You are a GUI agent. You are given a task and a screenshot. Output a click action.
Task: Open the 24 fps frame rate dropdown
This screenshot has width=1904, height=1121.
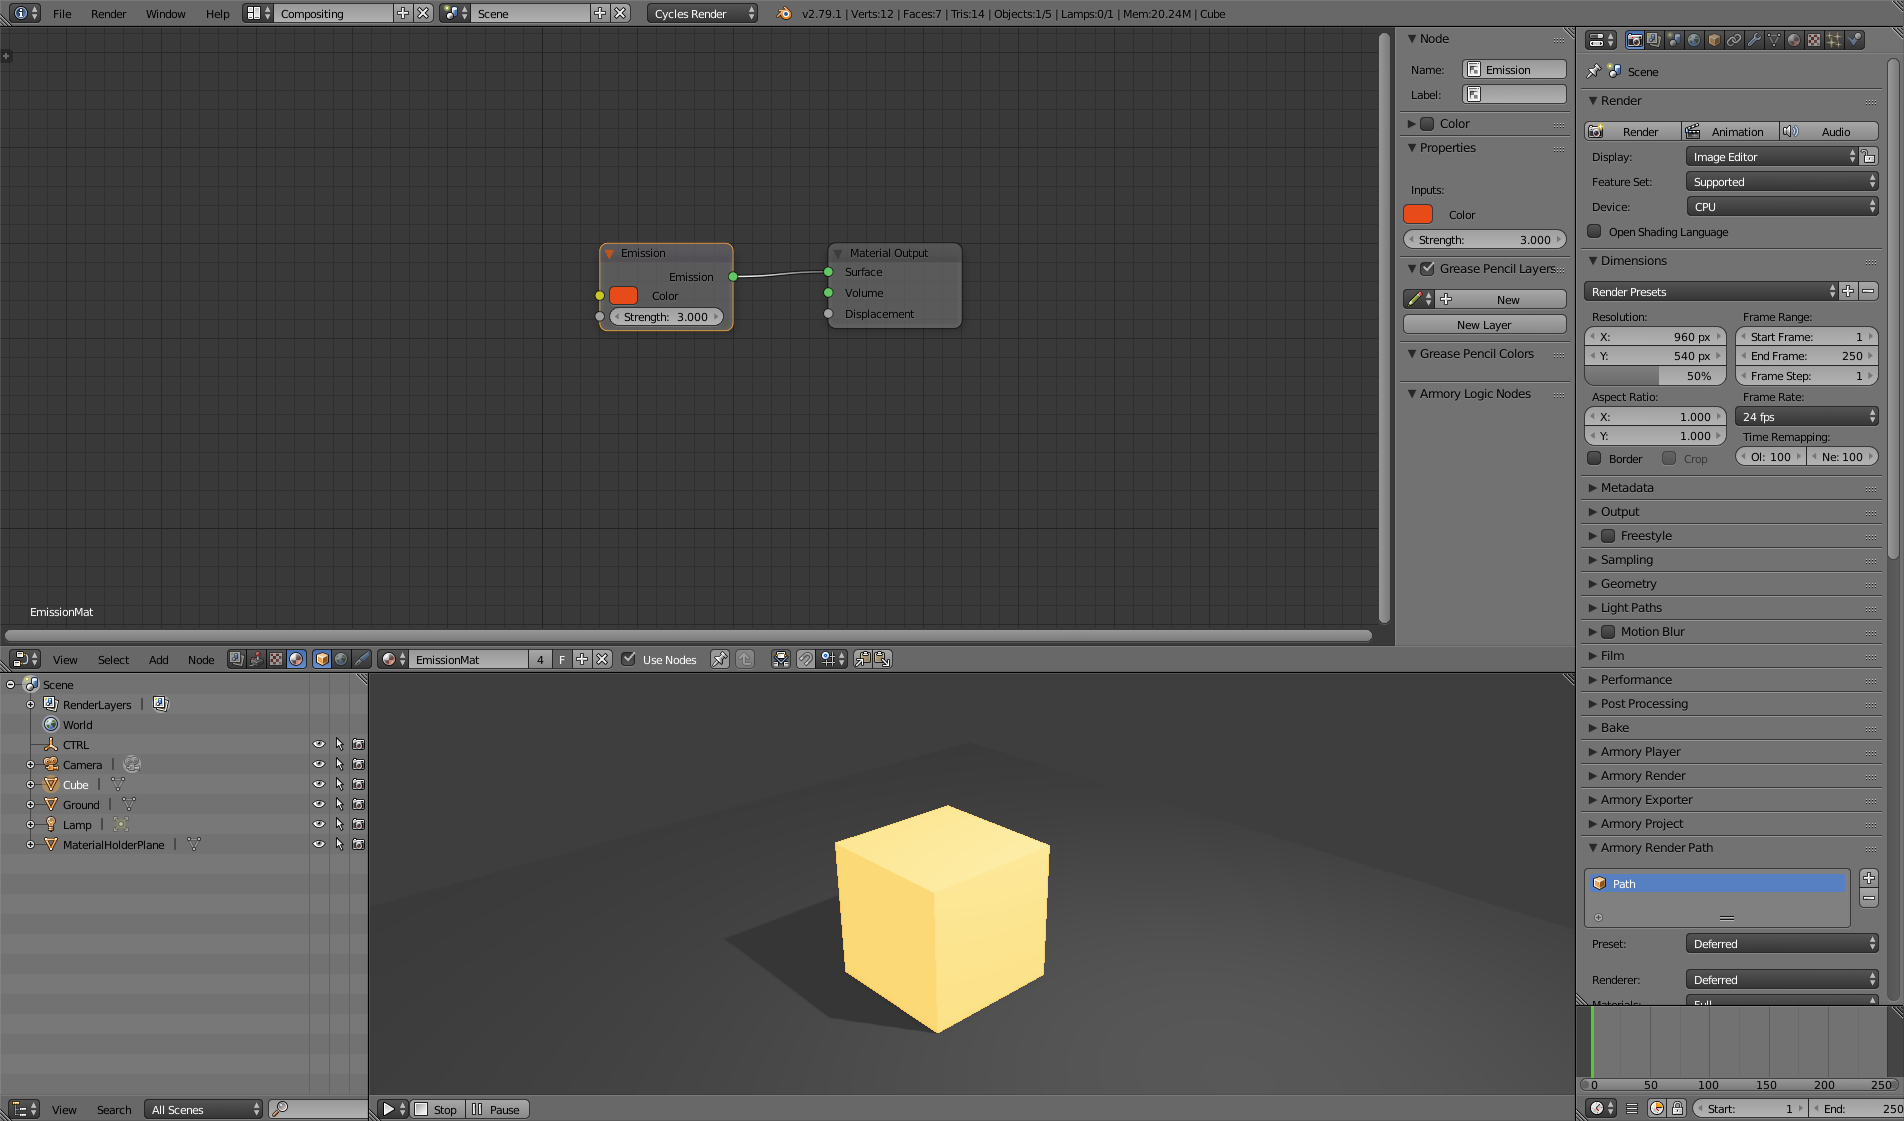[x=1807, y=417]
